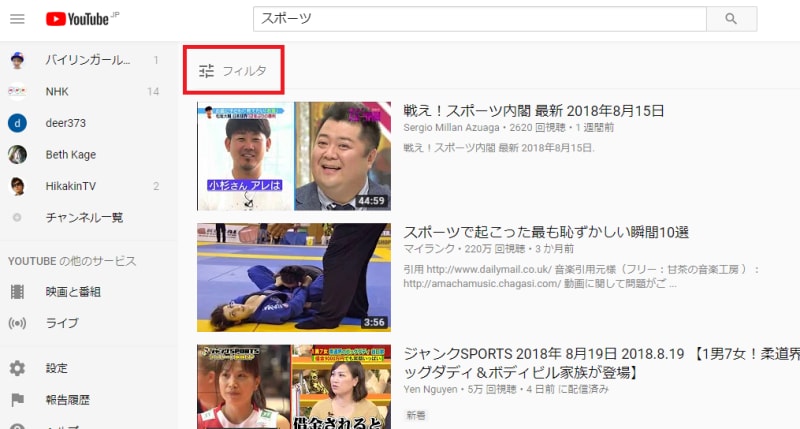The height and width of the screenshot is (429, 800).
Task: Play スポーツで起こった最も恥ずかしい瞬間 thumbnail
Action: (x=294, y=277)
